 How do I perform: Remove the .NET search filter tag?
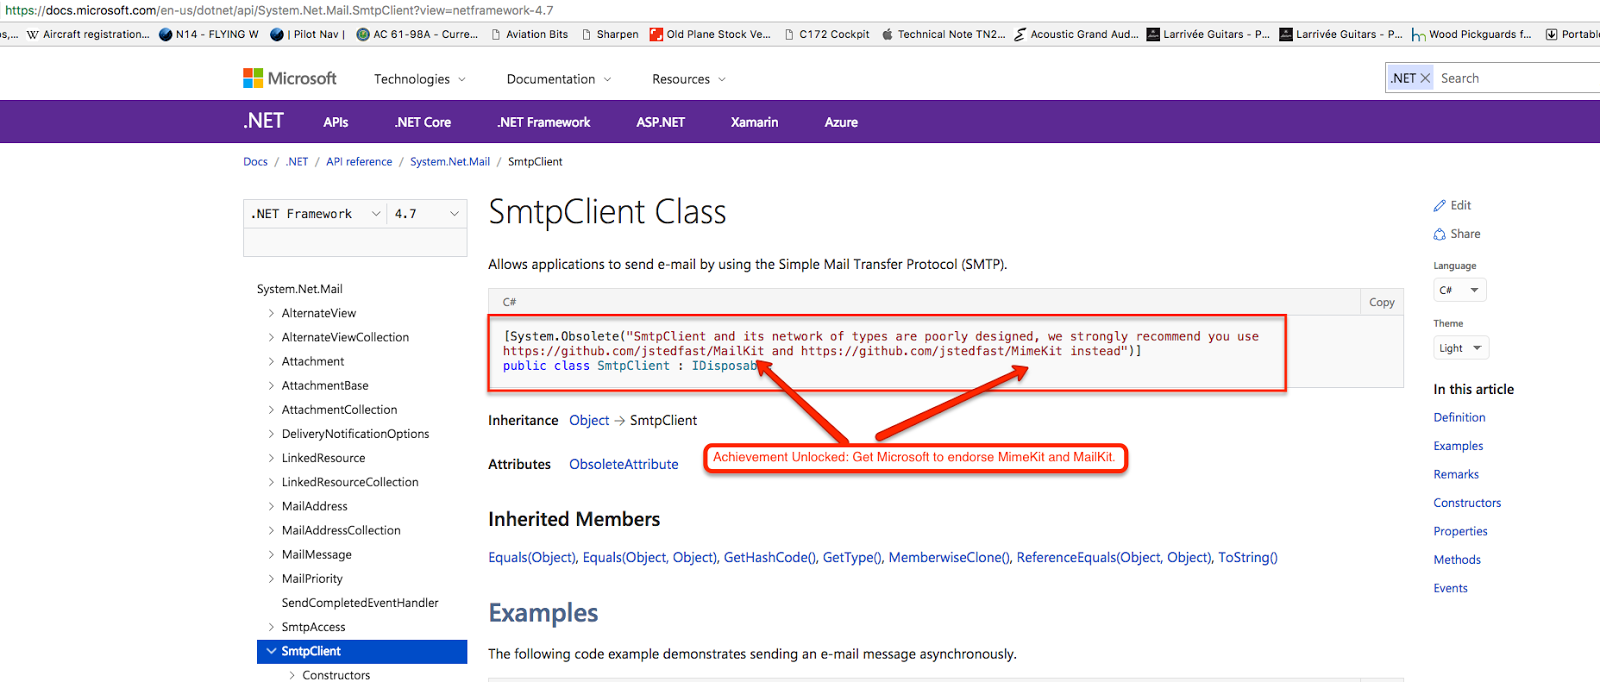point(1425,78)
